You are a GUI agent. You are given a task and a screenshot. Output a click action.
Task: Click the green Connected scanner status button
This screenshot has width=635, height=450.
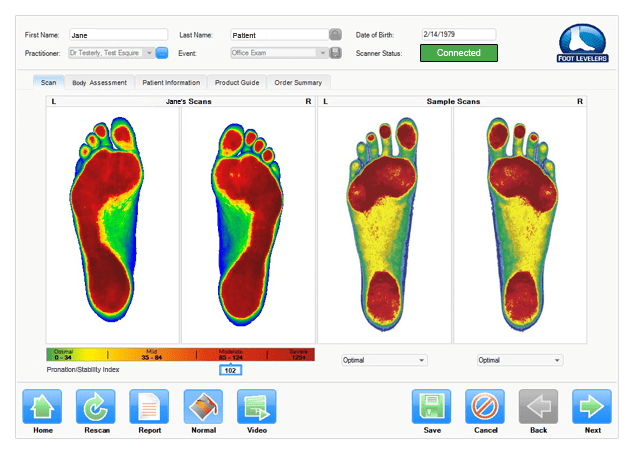[458, 53]
